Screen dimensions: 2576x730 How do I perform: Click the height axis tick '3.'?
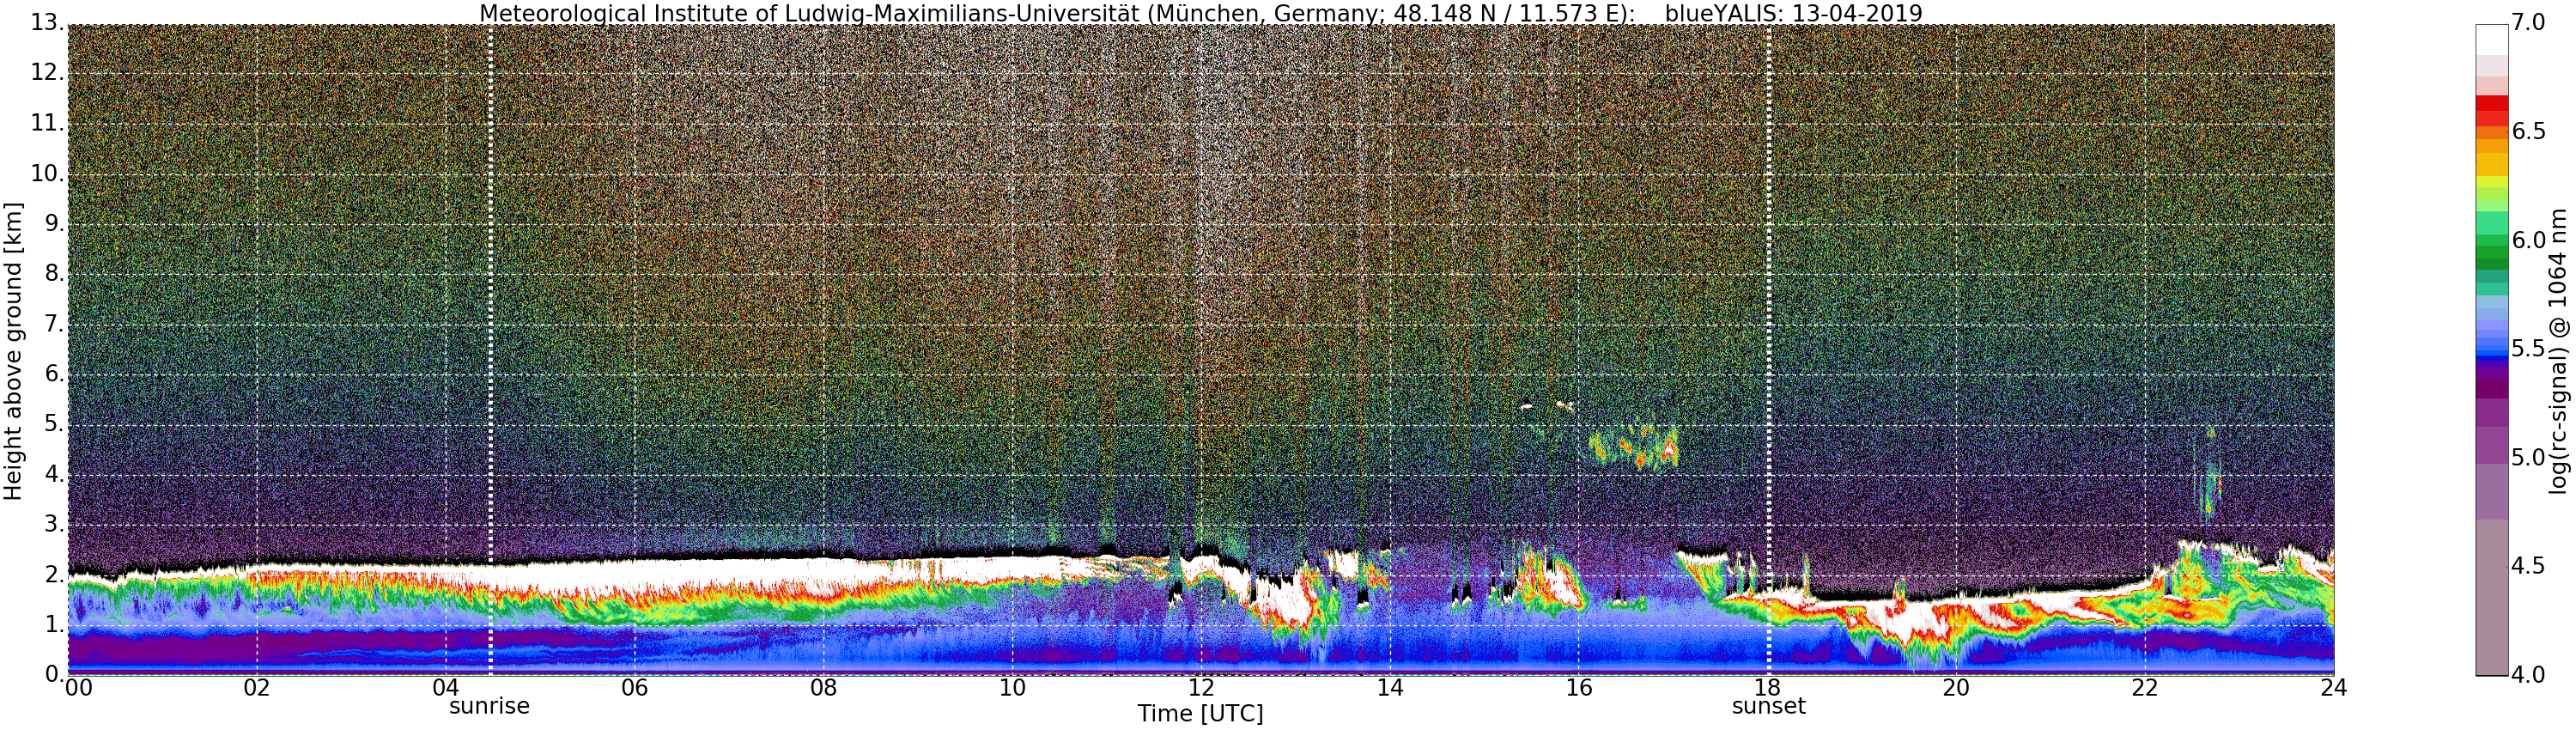53,524
